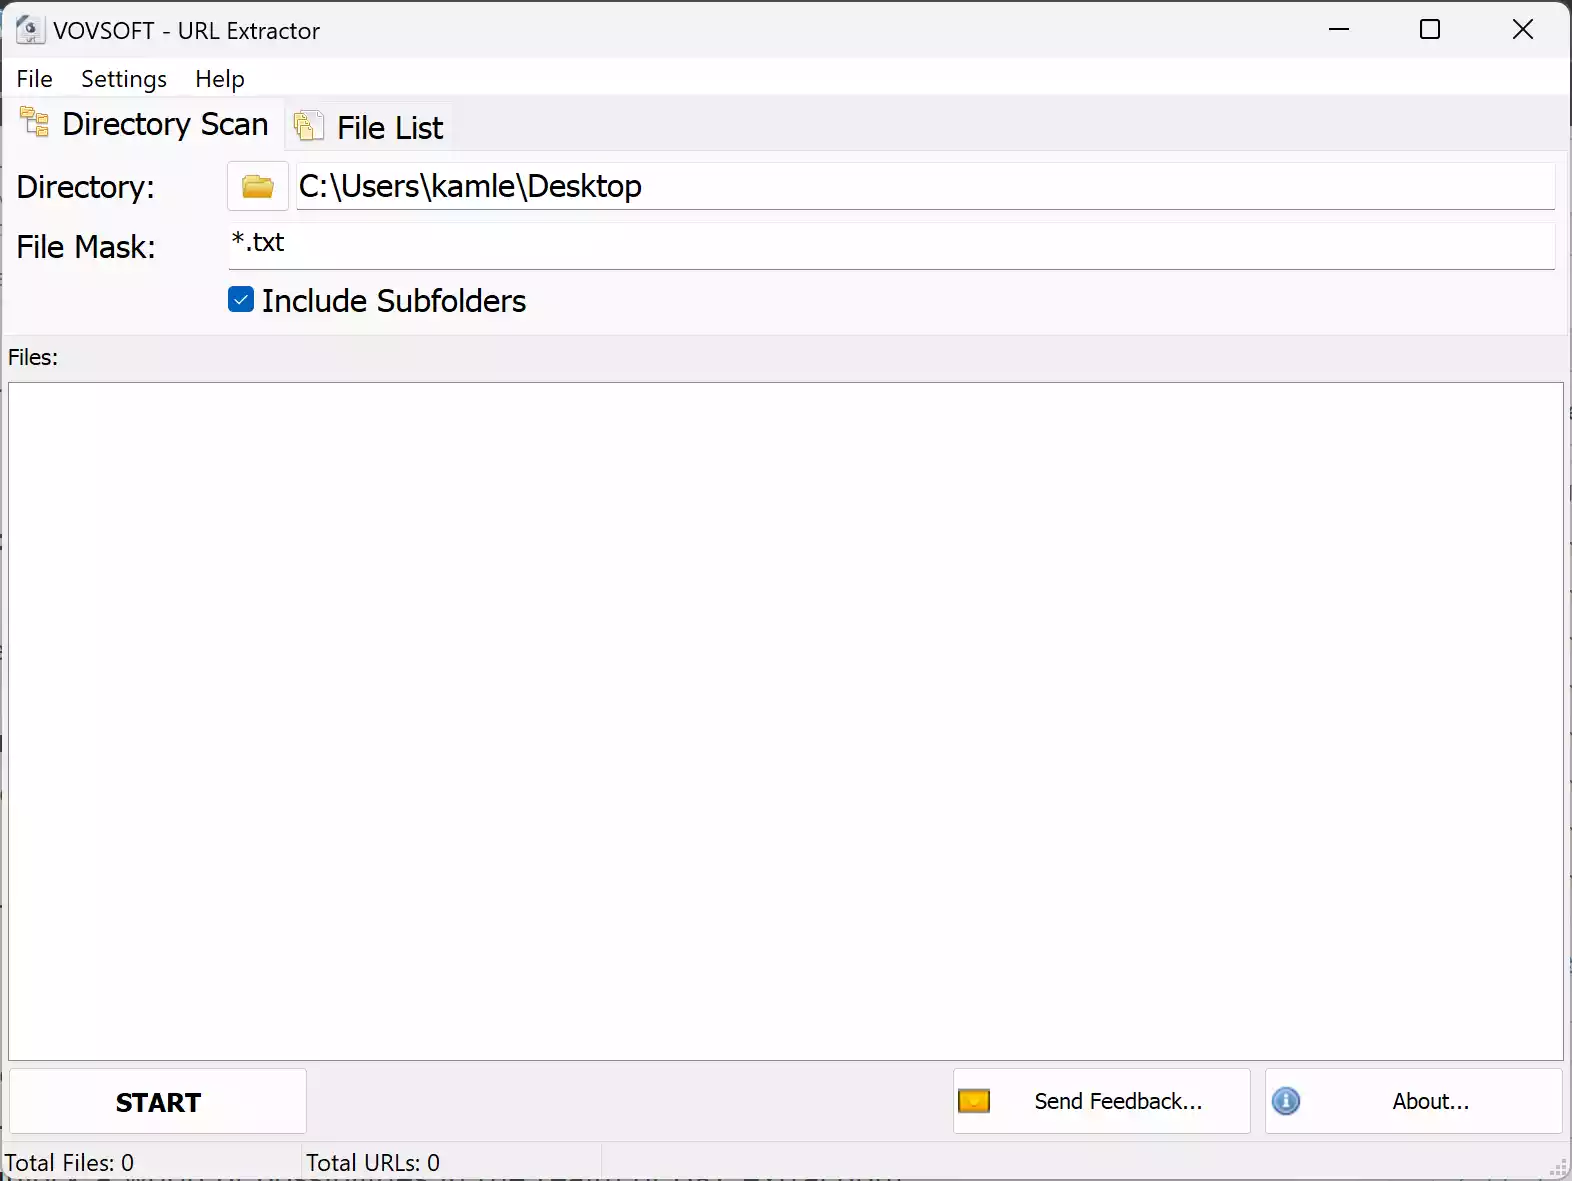
Task: Click the Send Feedback... button
Action: pyautogui.click(x=1102, y=1101)
